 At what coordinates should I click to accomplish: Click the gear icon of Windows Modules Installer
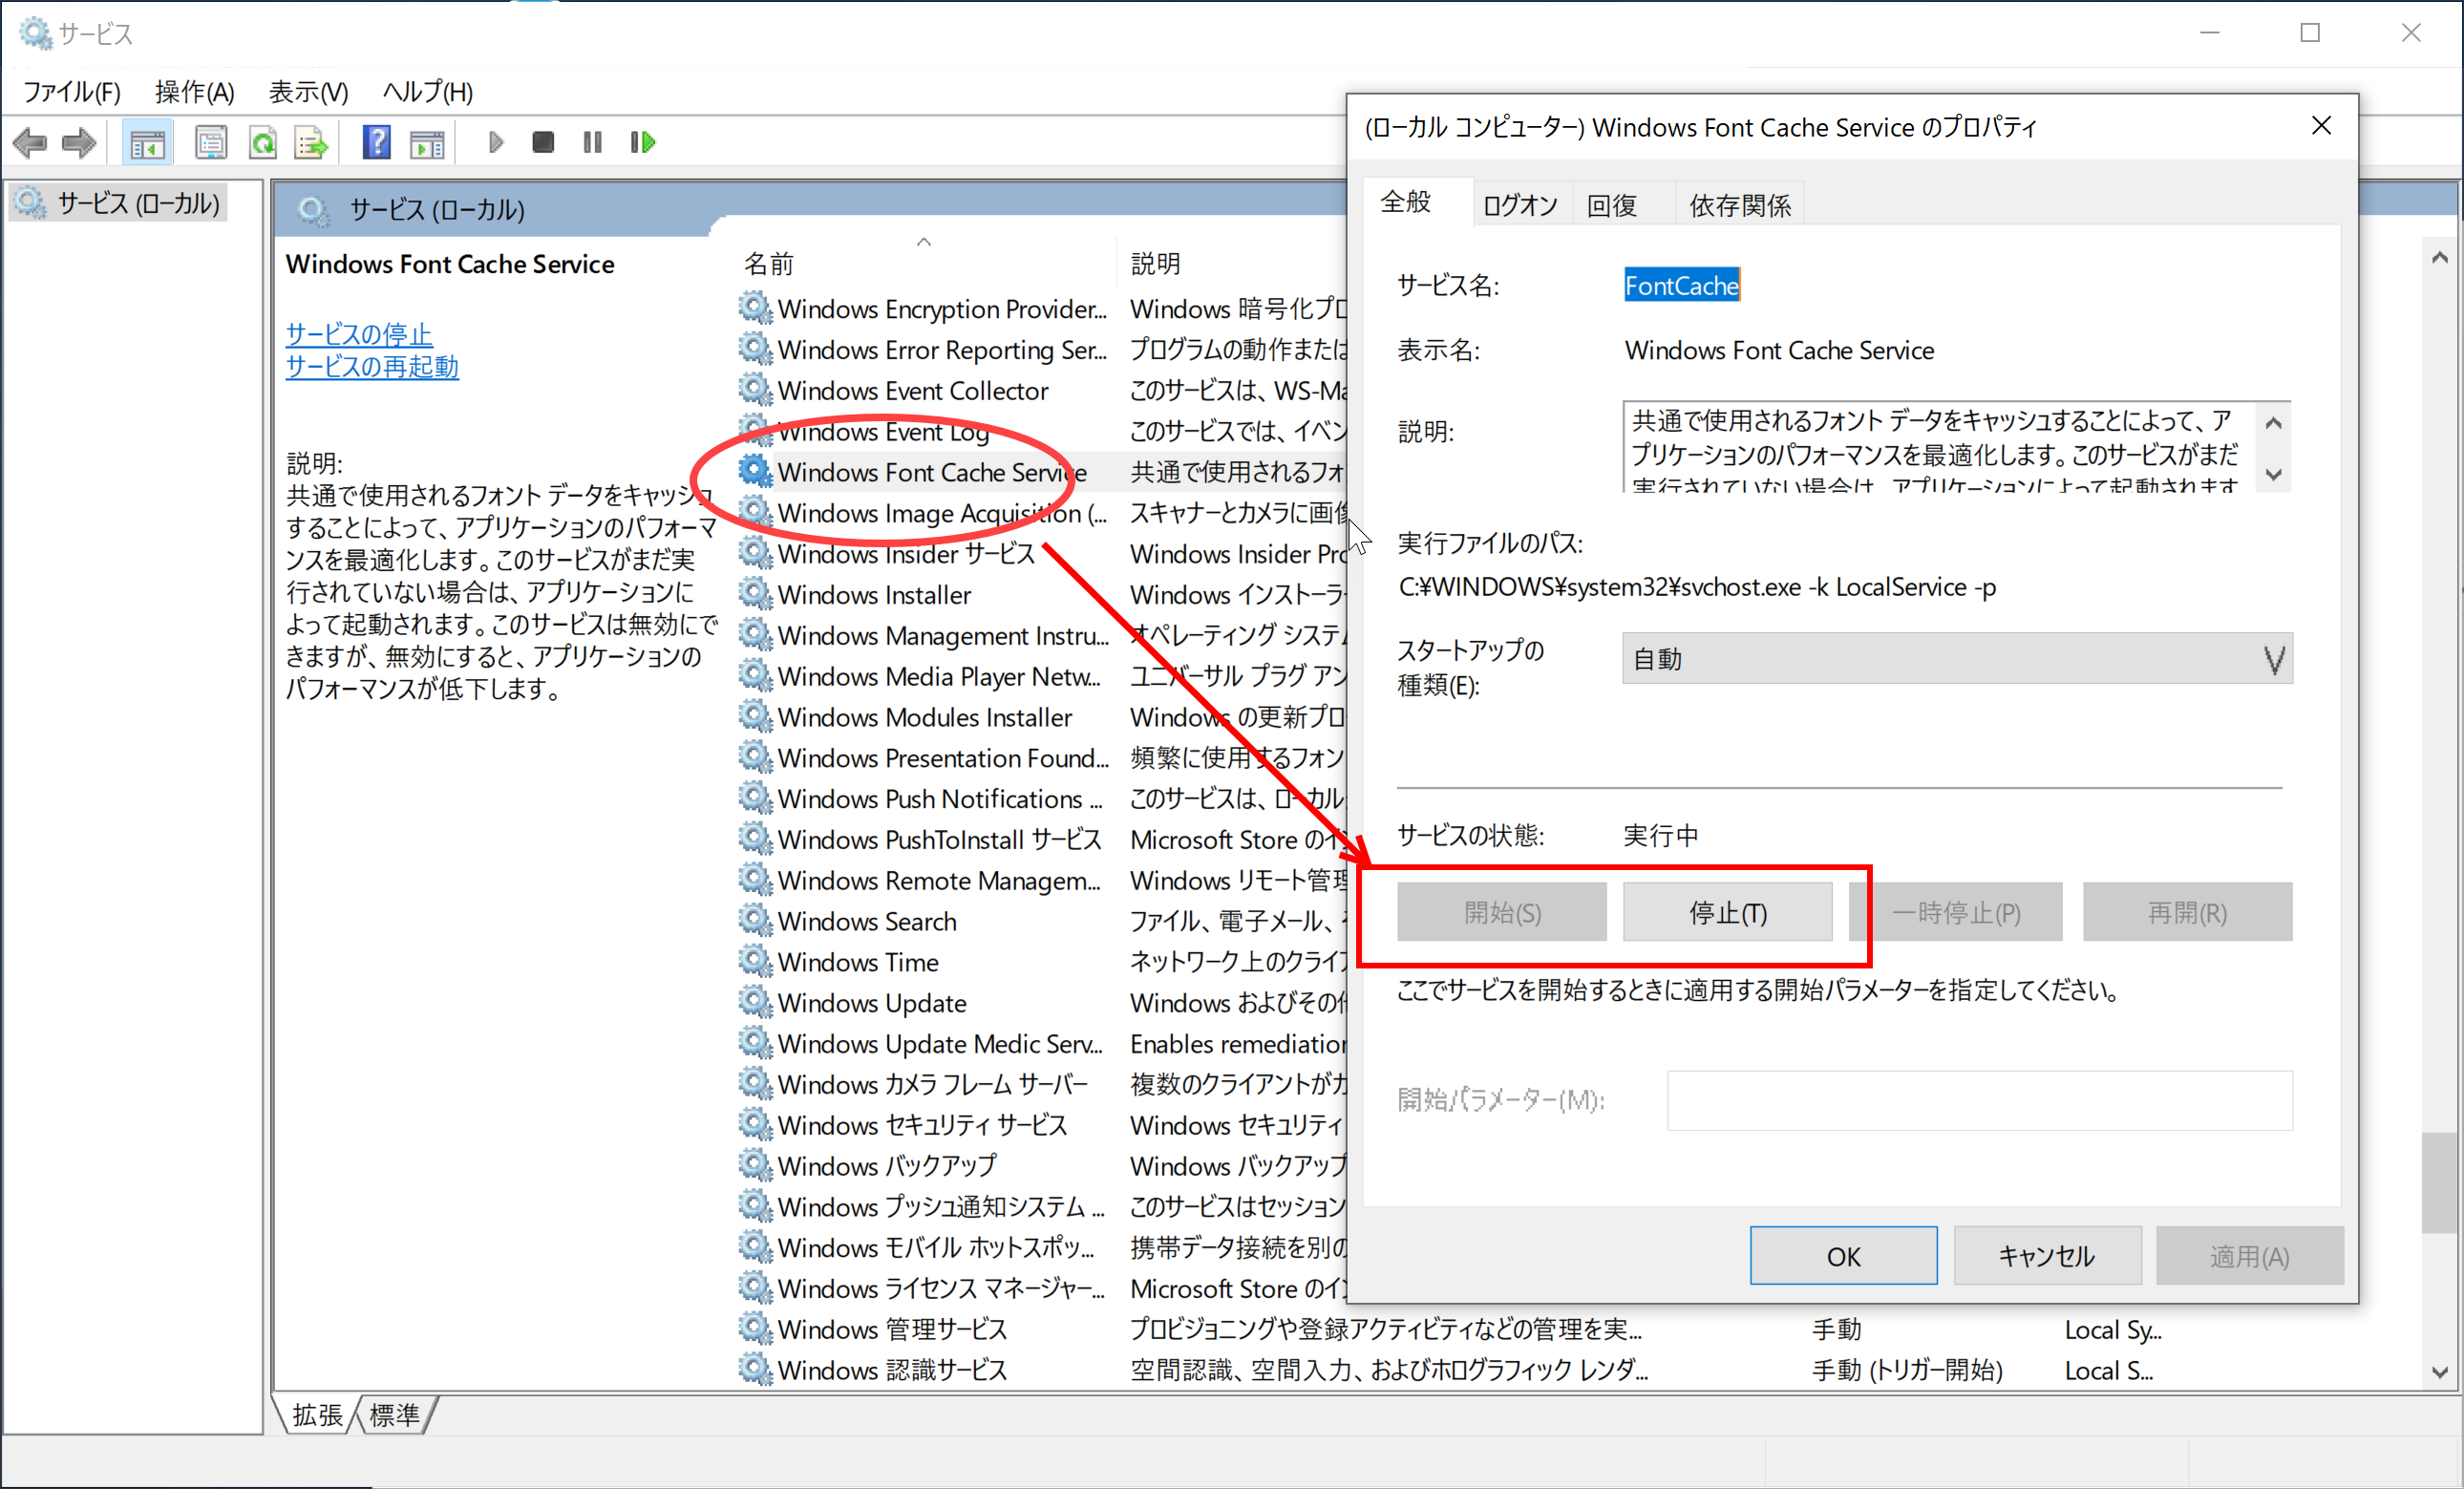tap(755, 716)
